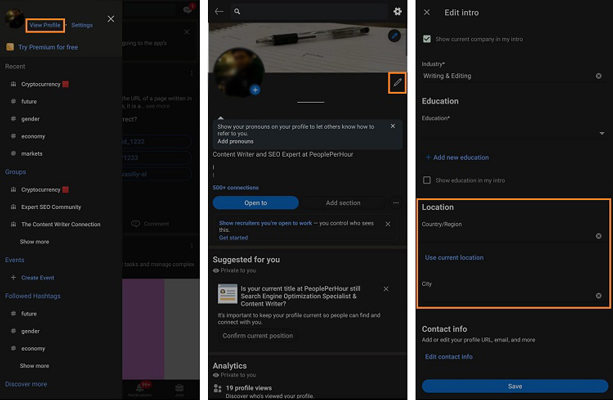This screenshot has width=613, height=400.
Task: Dismiss the current title suggestion card
Action: [386, 289]
